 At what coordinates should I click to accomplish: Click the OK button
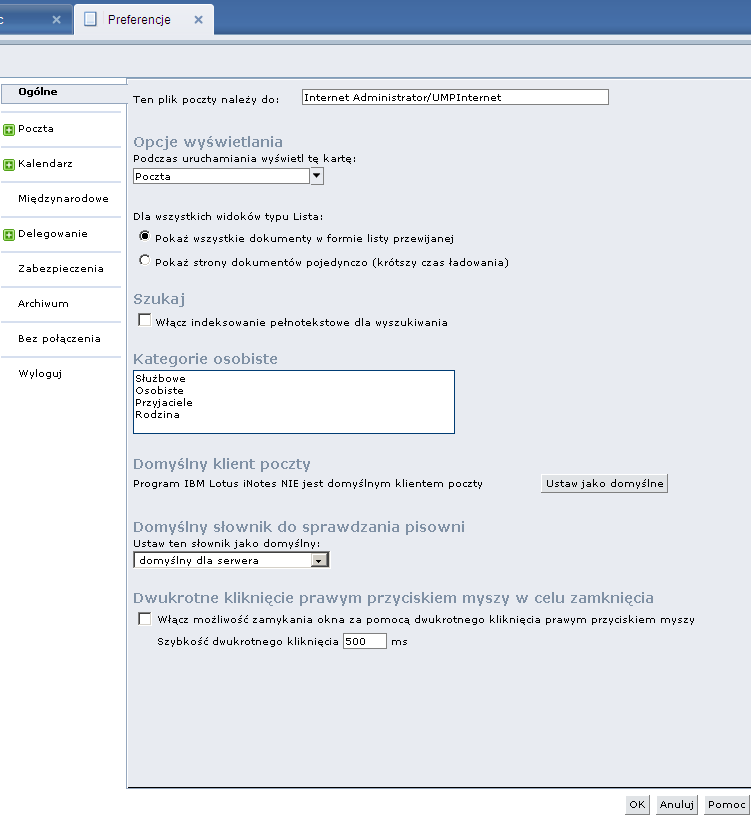click(x=637, y=804)
